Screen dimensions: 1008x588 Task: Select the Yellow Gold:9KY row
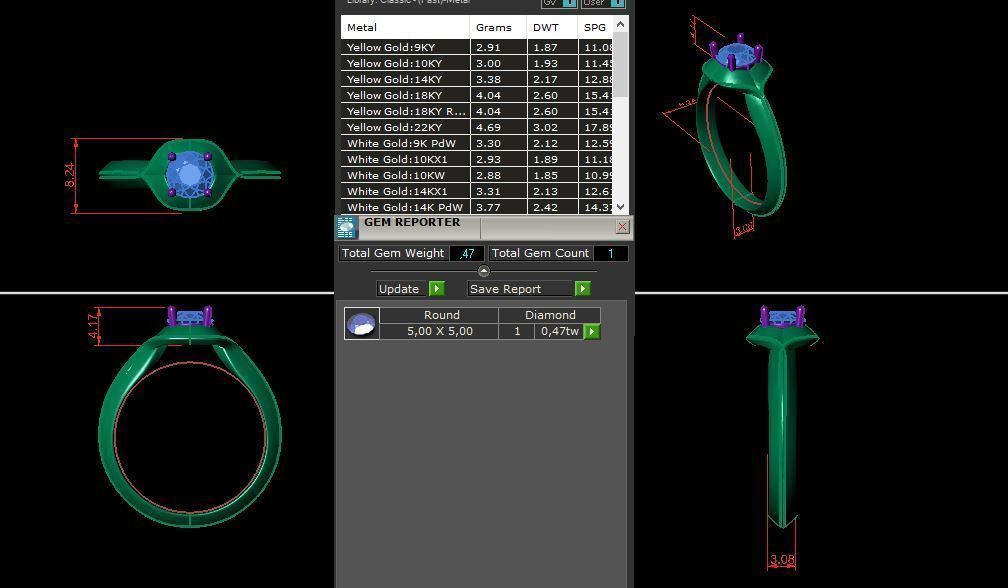[x=477, y=47]
